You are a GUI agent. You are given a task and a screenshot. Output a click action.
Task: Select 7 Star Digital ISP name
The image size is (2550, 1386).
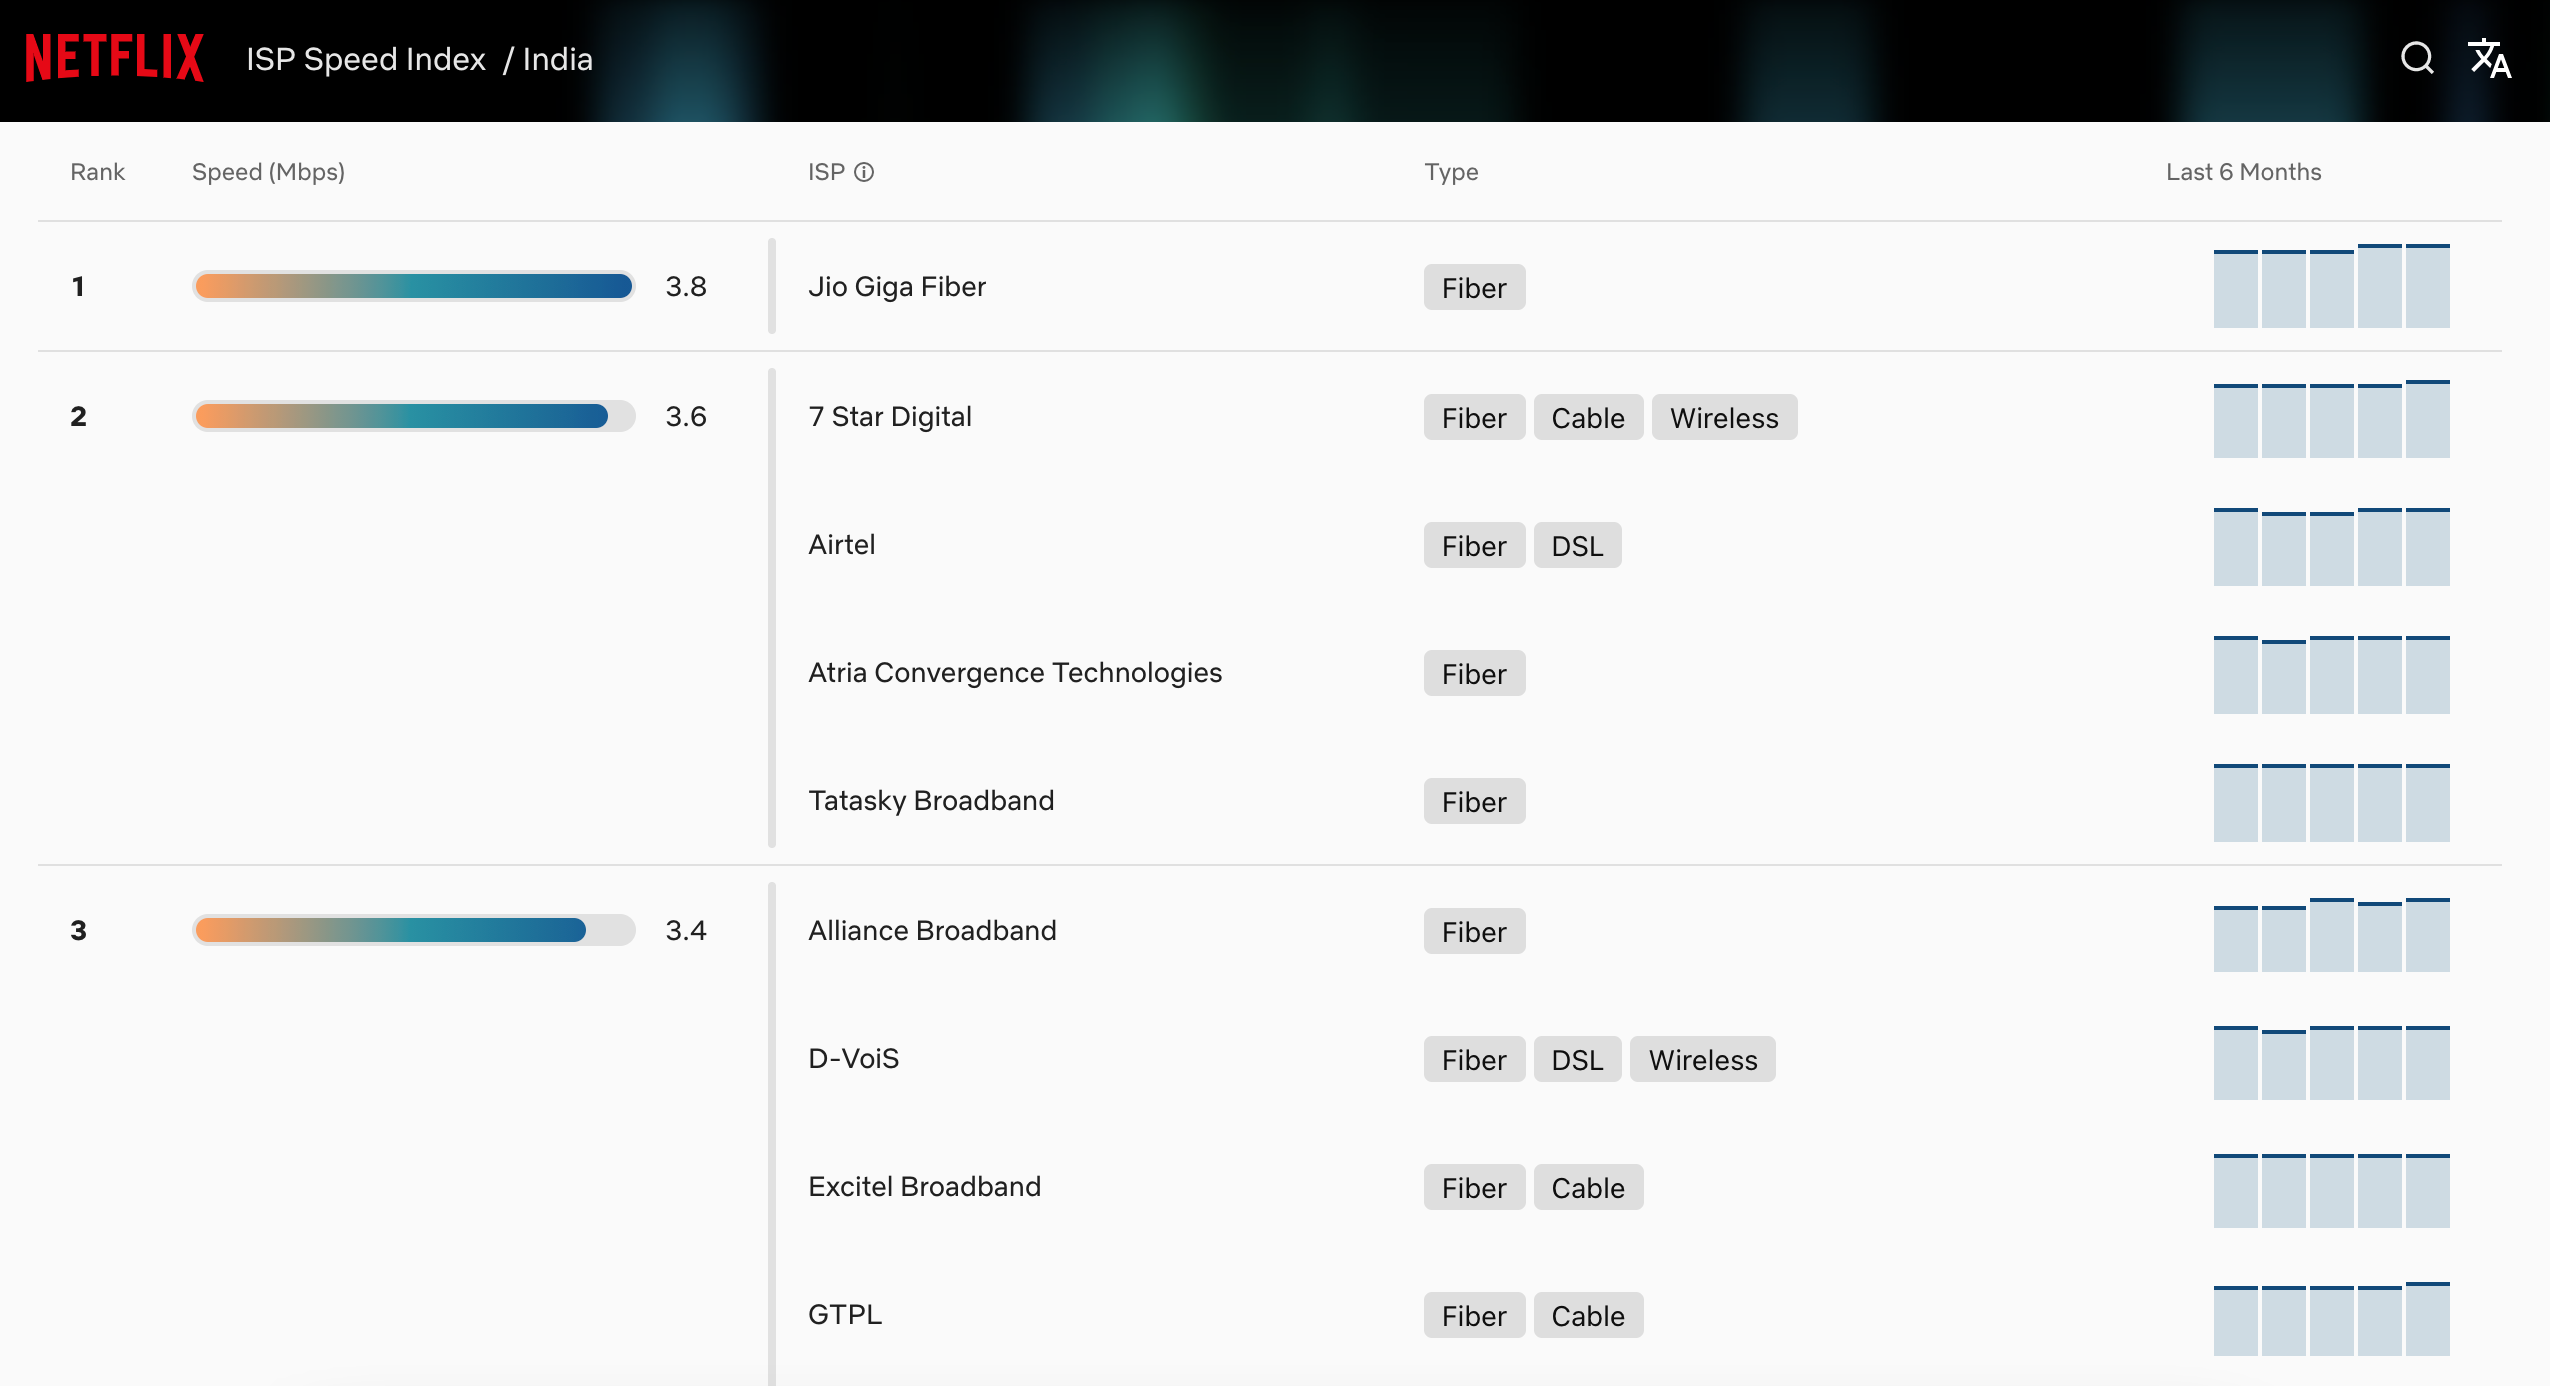click(890, 417)
